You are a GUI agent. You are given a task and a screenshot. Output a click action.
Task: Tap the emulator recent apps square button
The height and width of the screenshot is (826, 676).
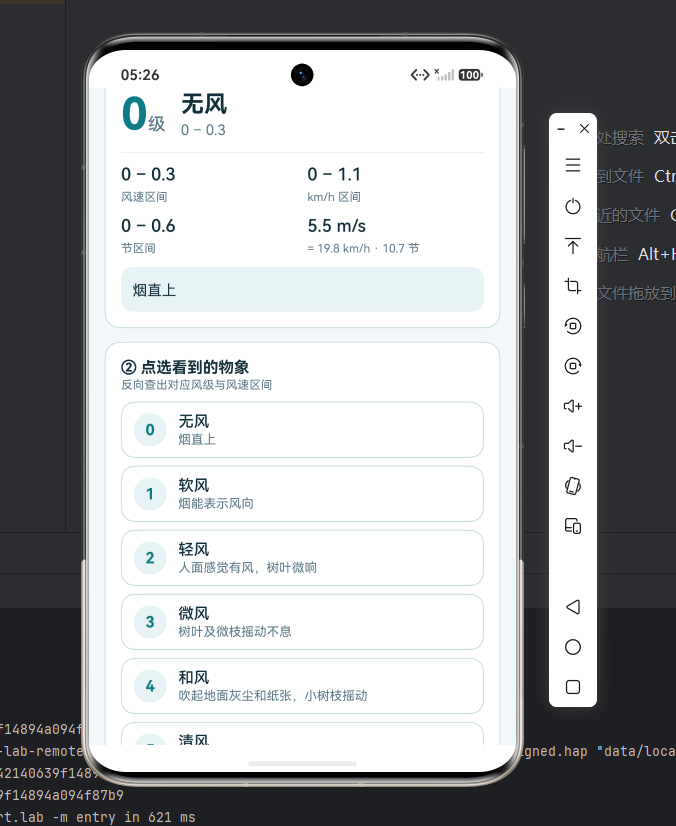click(x=573, y=687)
